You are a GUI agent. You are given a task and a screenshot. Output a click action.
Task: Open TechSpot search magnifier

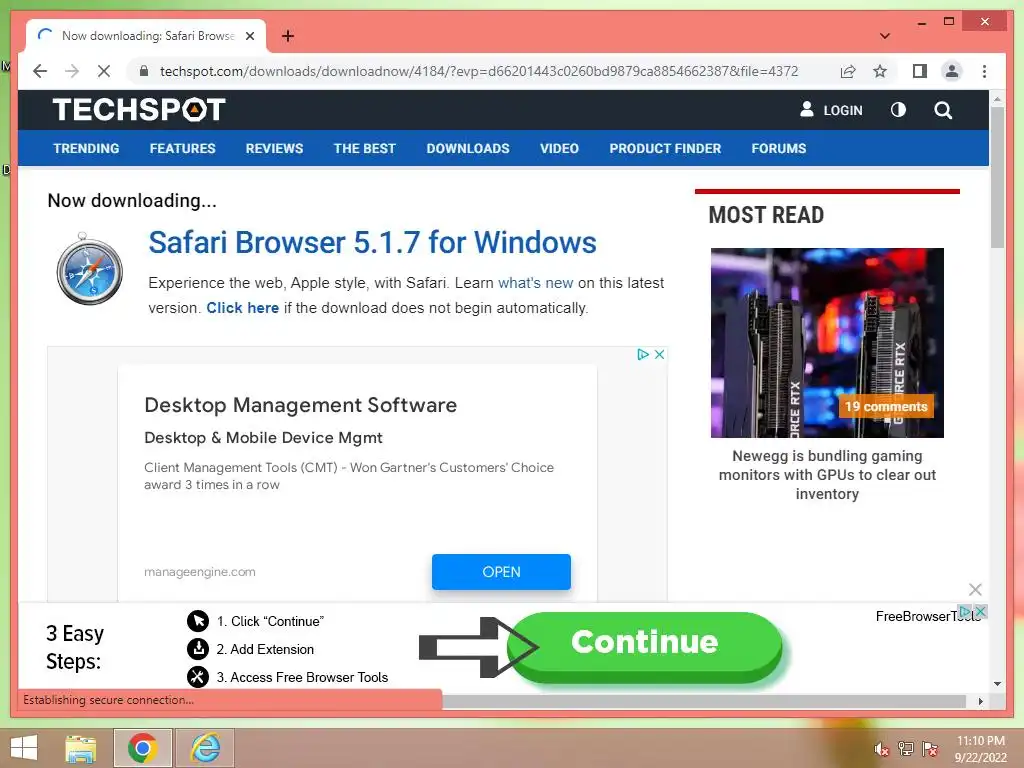tap(943, 110)
